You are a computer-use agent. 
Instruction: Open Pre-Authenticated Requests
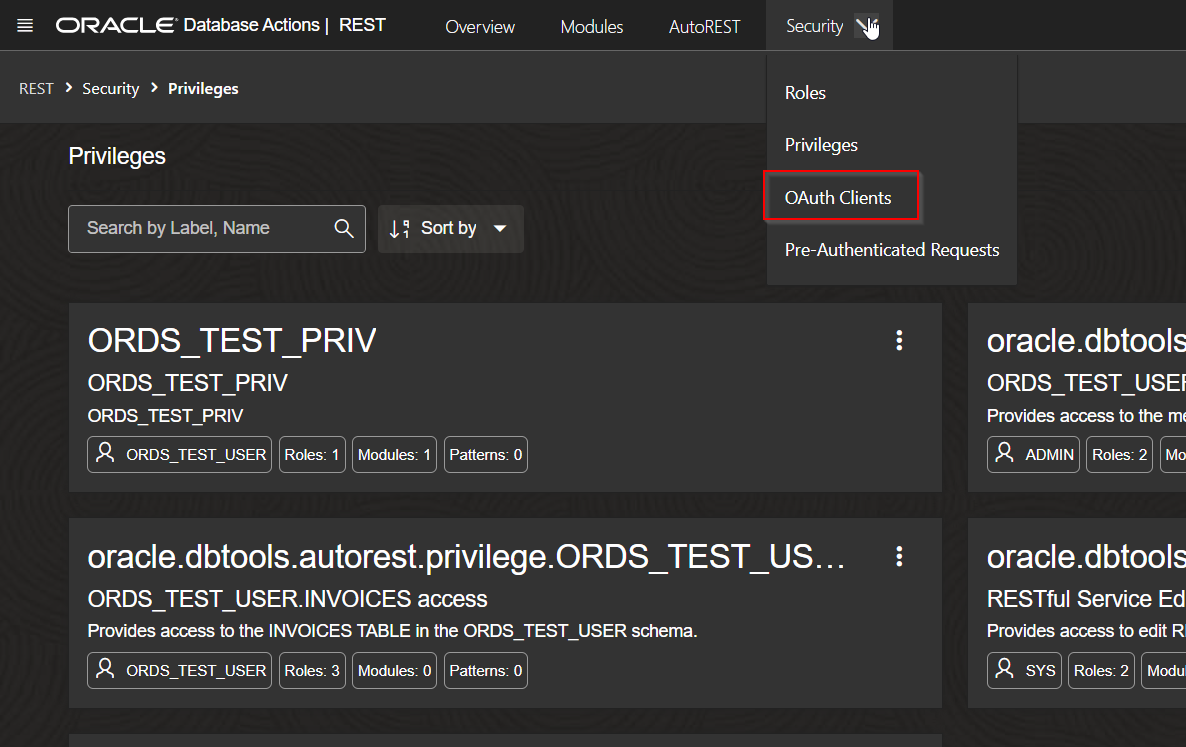coord(890,249)
